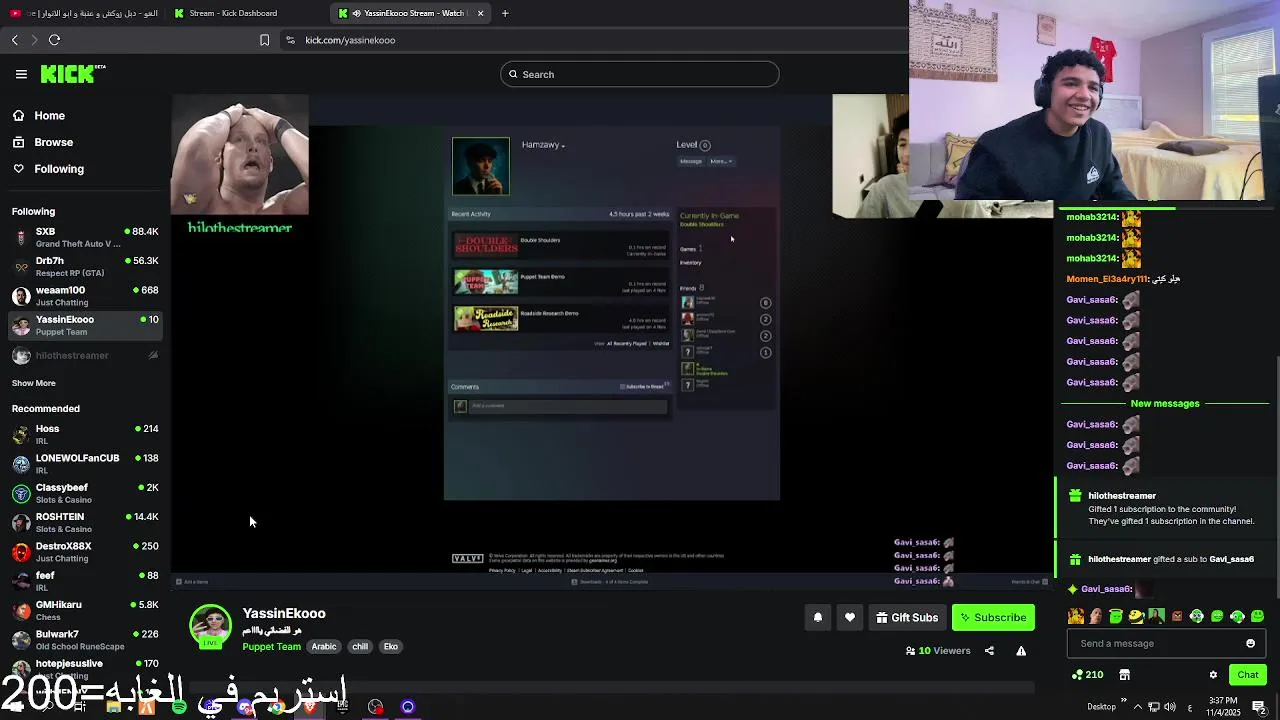Click the green Subscribe button

coord(993,617)
